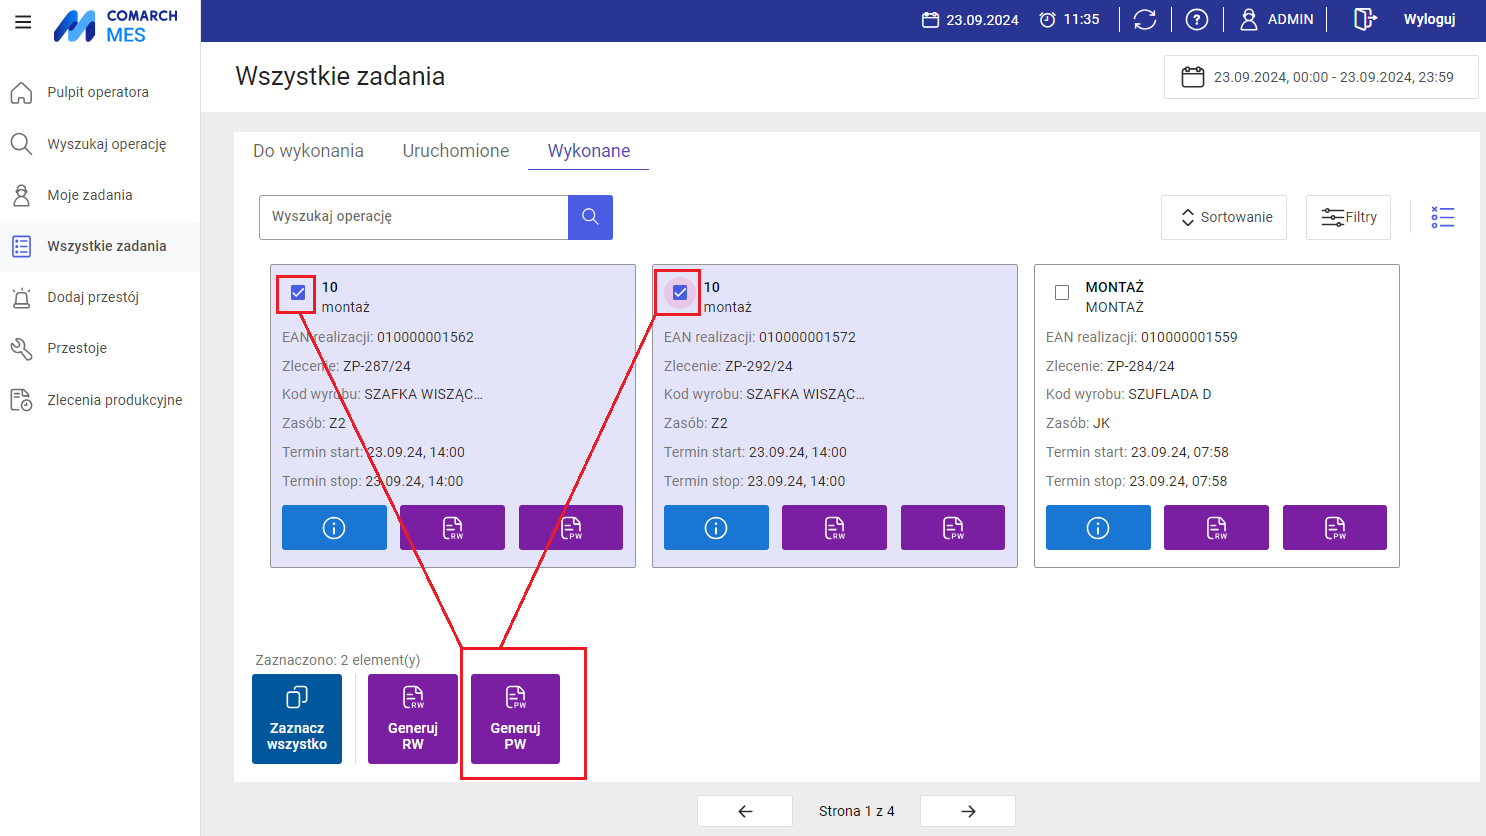Click the Strona 1 z 4 indicator

click(x=856, y=811)
